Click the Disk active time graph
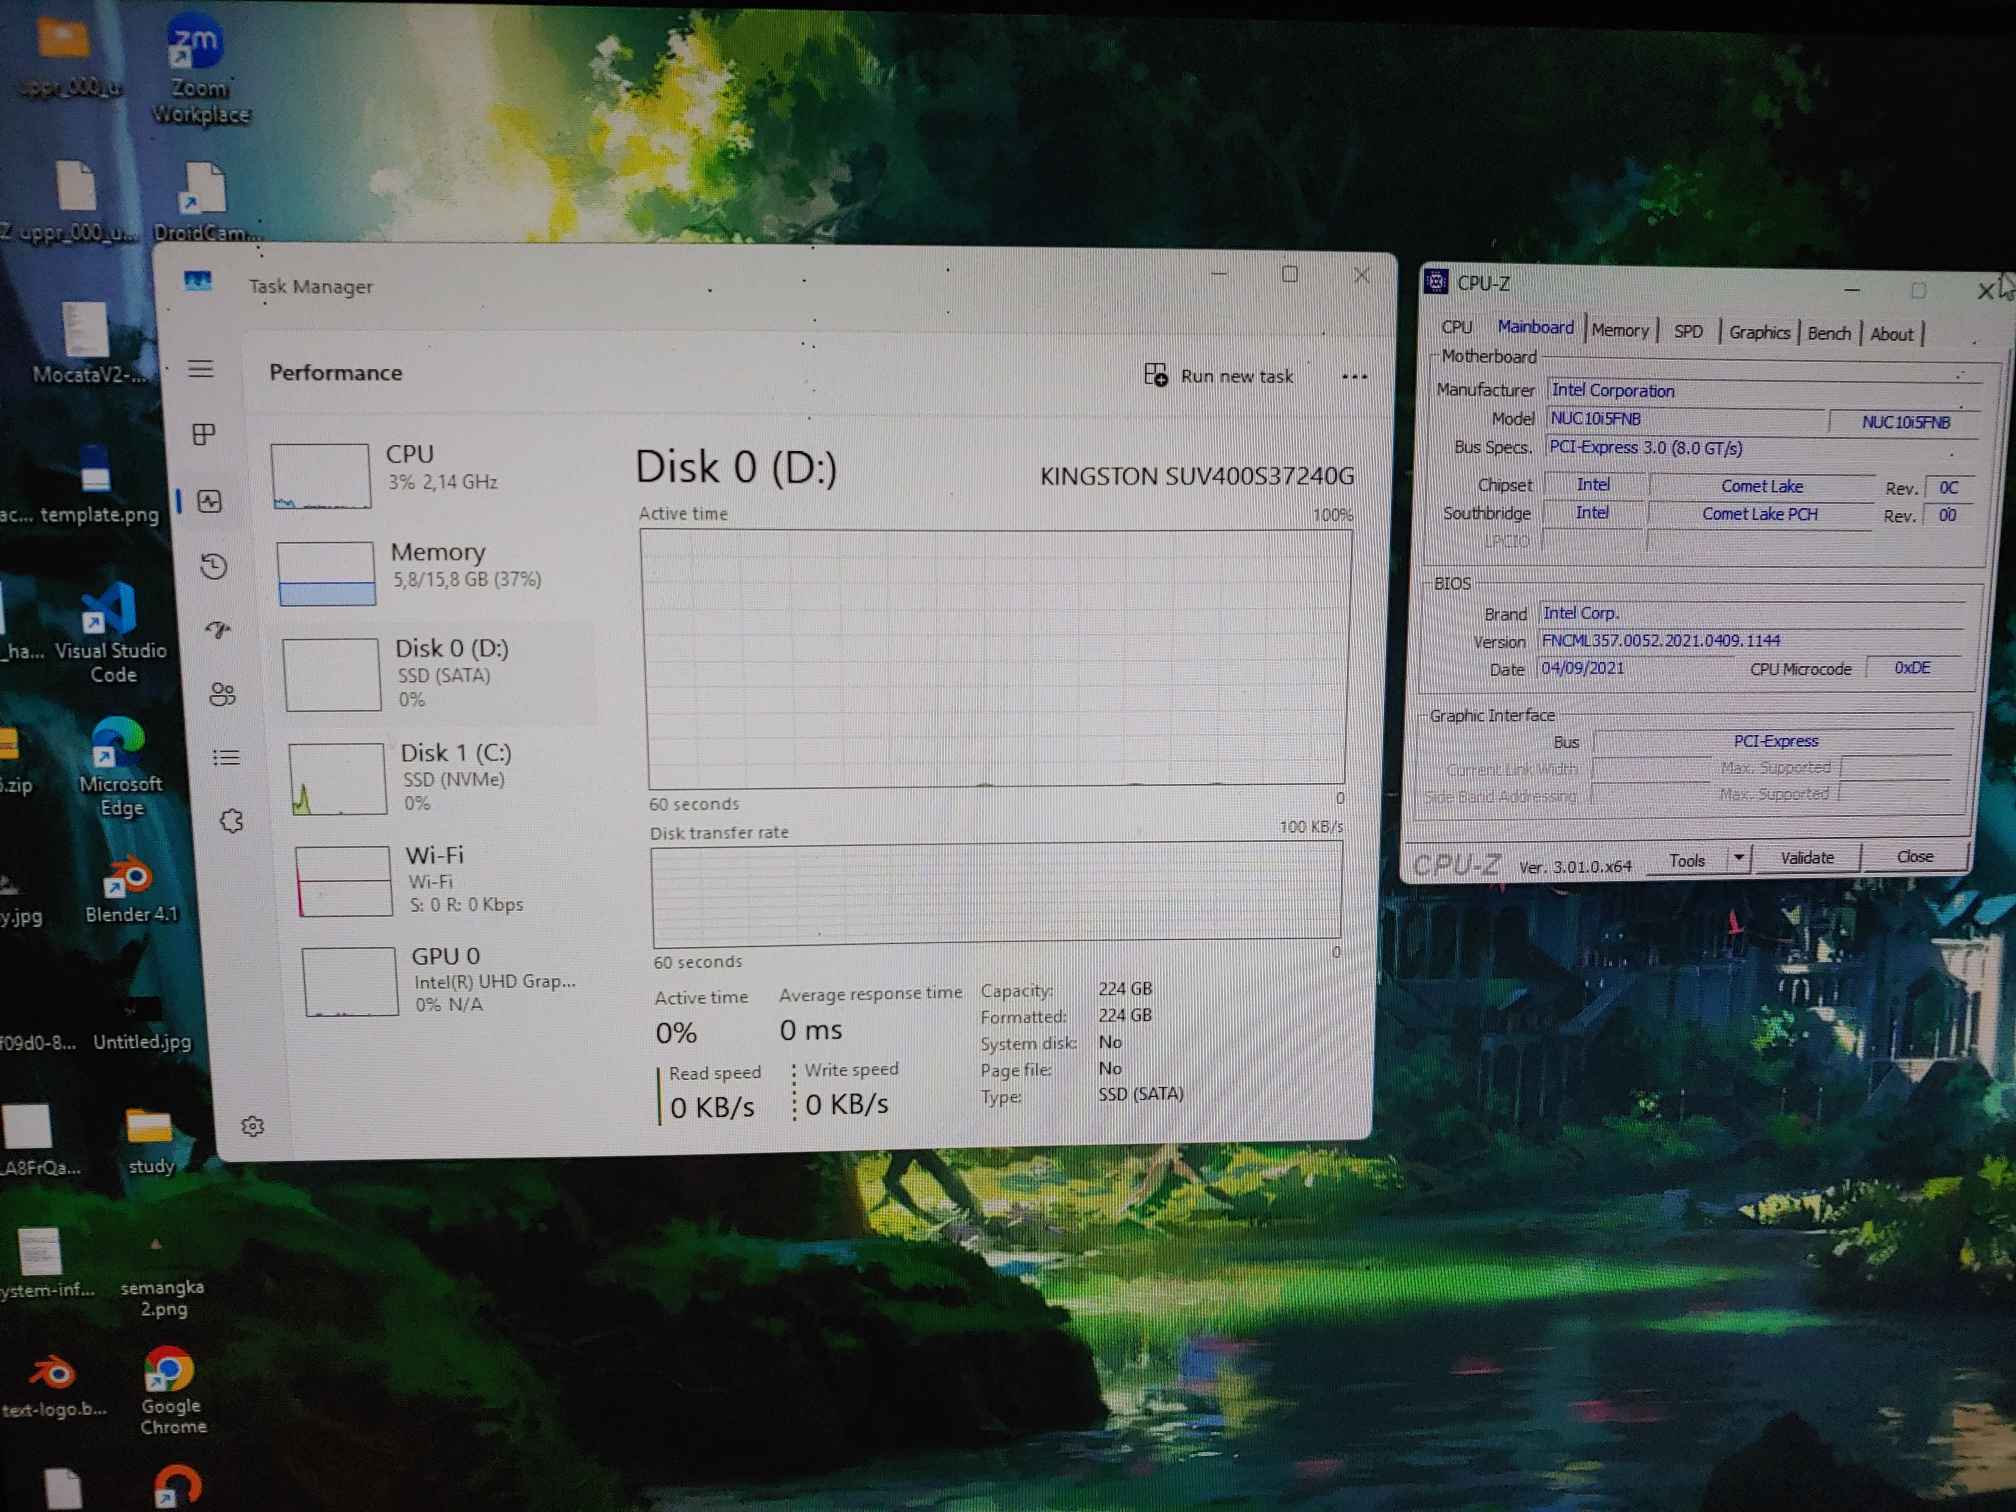The image size is (2016, 1512). (996, 658)
